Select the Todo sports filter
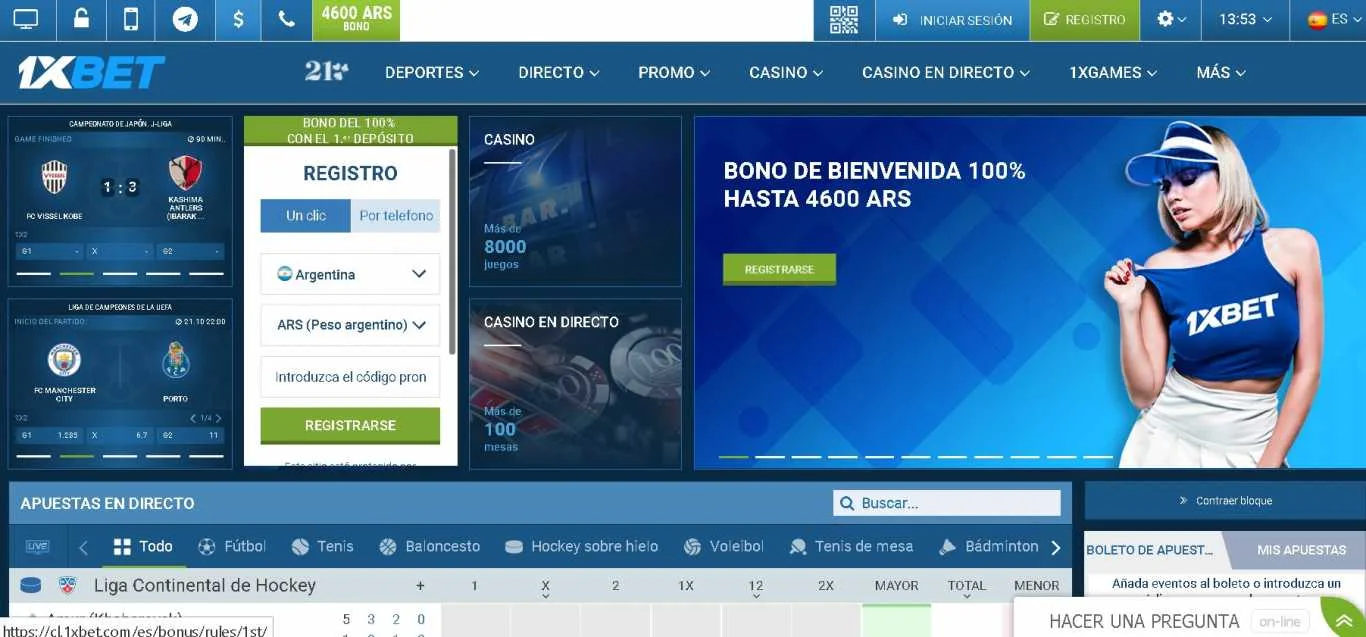Viewport: 1366px width, 637px height. pos(143,546)
